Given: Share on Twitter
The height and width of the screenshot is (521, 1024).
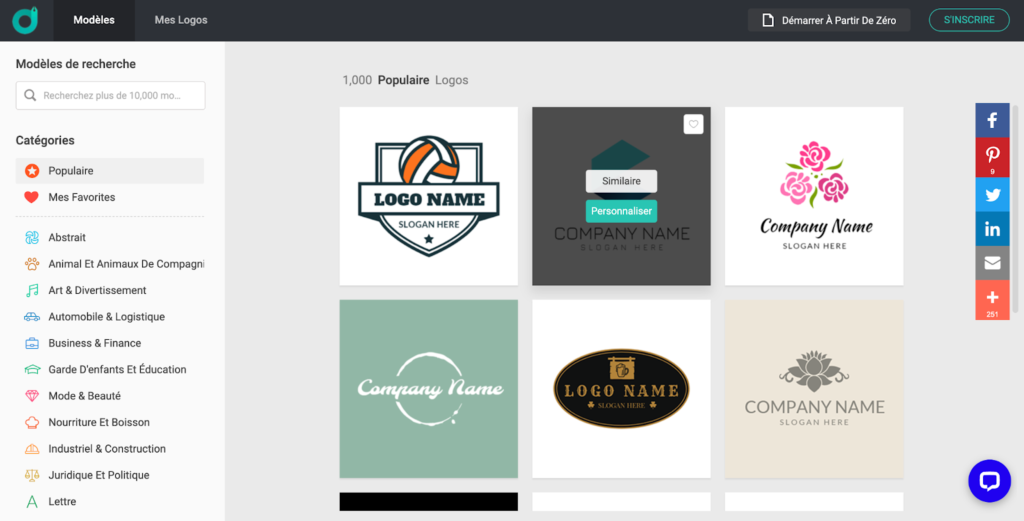Looking at the screenshot, I should coord(992,195).
